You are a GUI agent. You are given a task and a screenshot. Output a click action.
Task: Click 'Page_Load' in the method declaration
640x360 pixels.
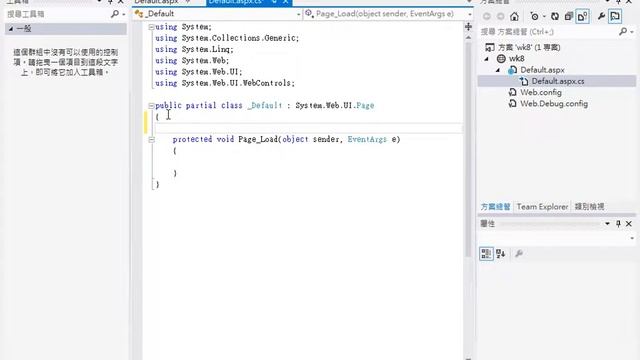coord(258,140)
